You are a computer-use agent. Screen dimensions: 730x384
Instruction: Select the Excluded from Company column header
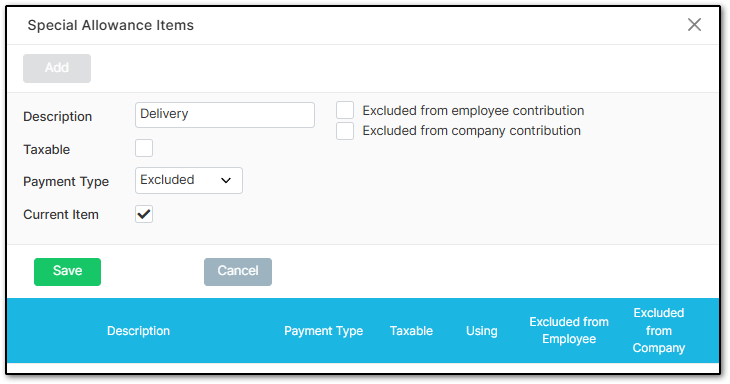point(658,330)
